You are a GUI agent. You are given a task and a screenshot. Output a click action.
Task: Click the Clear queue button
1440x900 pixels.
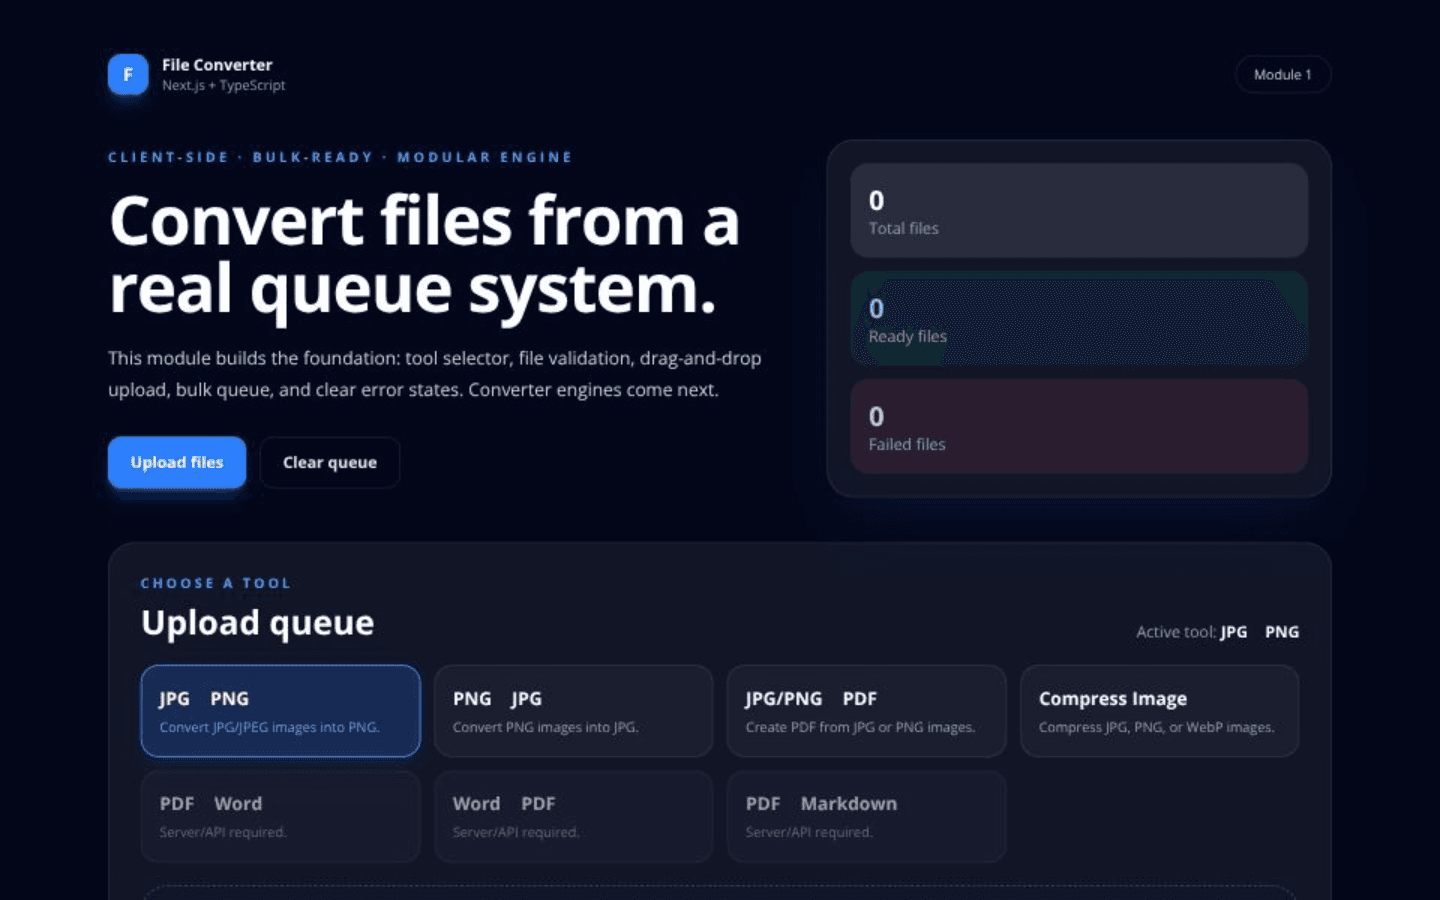pos(330,462)
